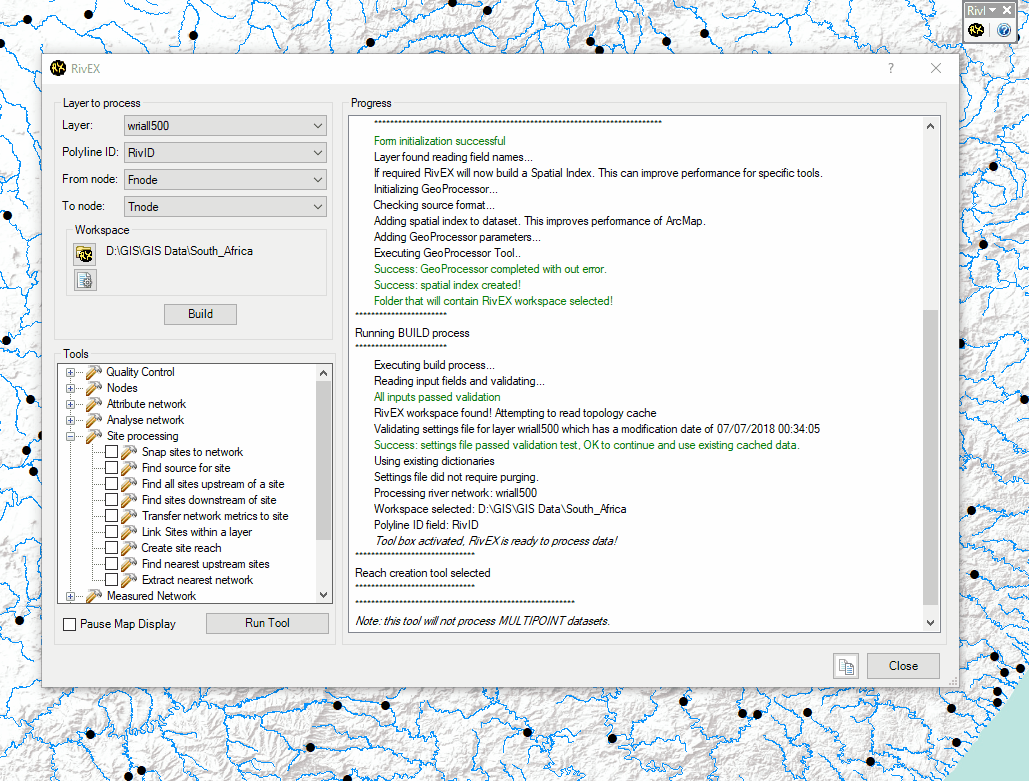The image size is (1029, 781).
Task: Click the Close button
Action: (x=903, y=666)
